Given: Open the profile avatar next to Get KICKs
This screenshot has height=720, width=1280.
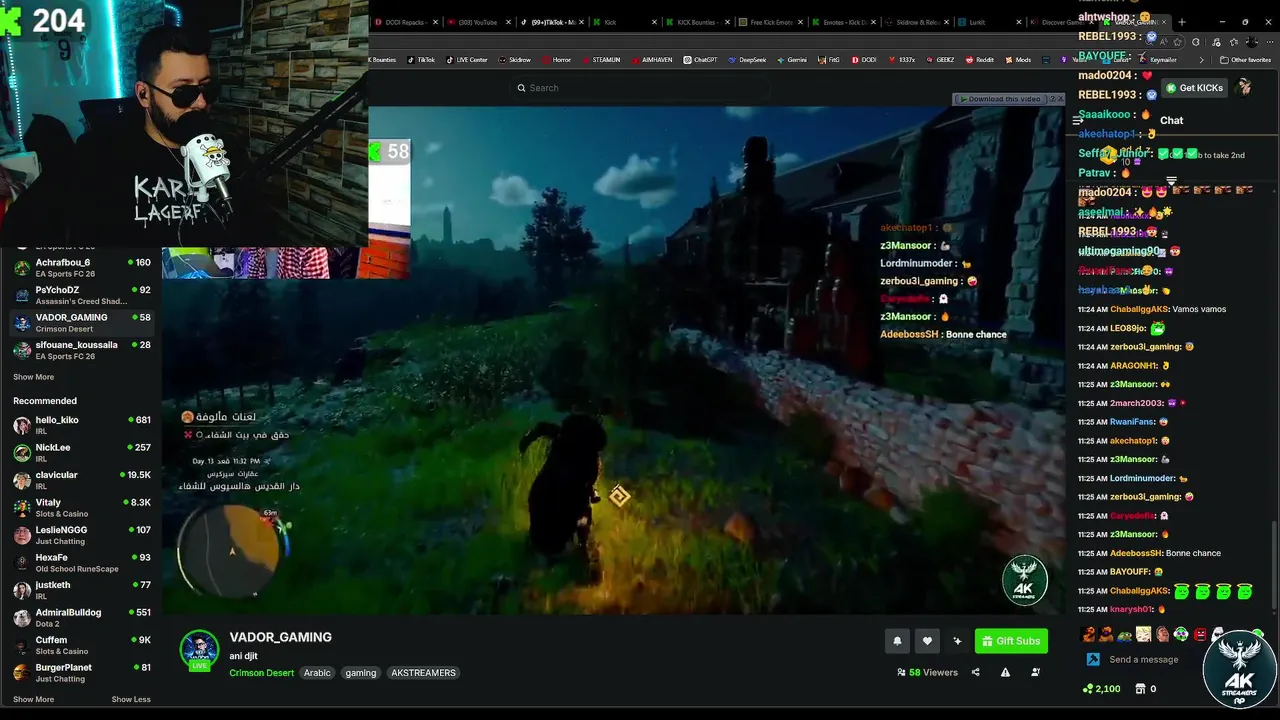Looking at the screenshot, I should [x=1244, y=88].
